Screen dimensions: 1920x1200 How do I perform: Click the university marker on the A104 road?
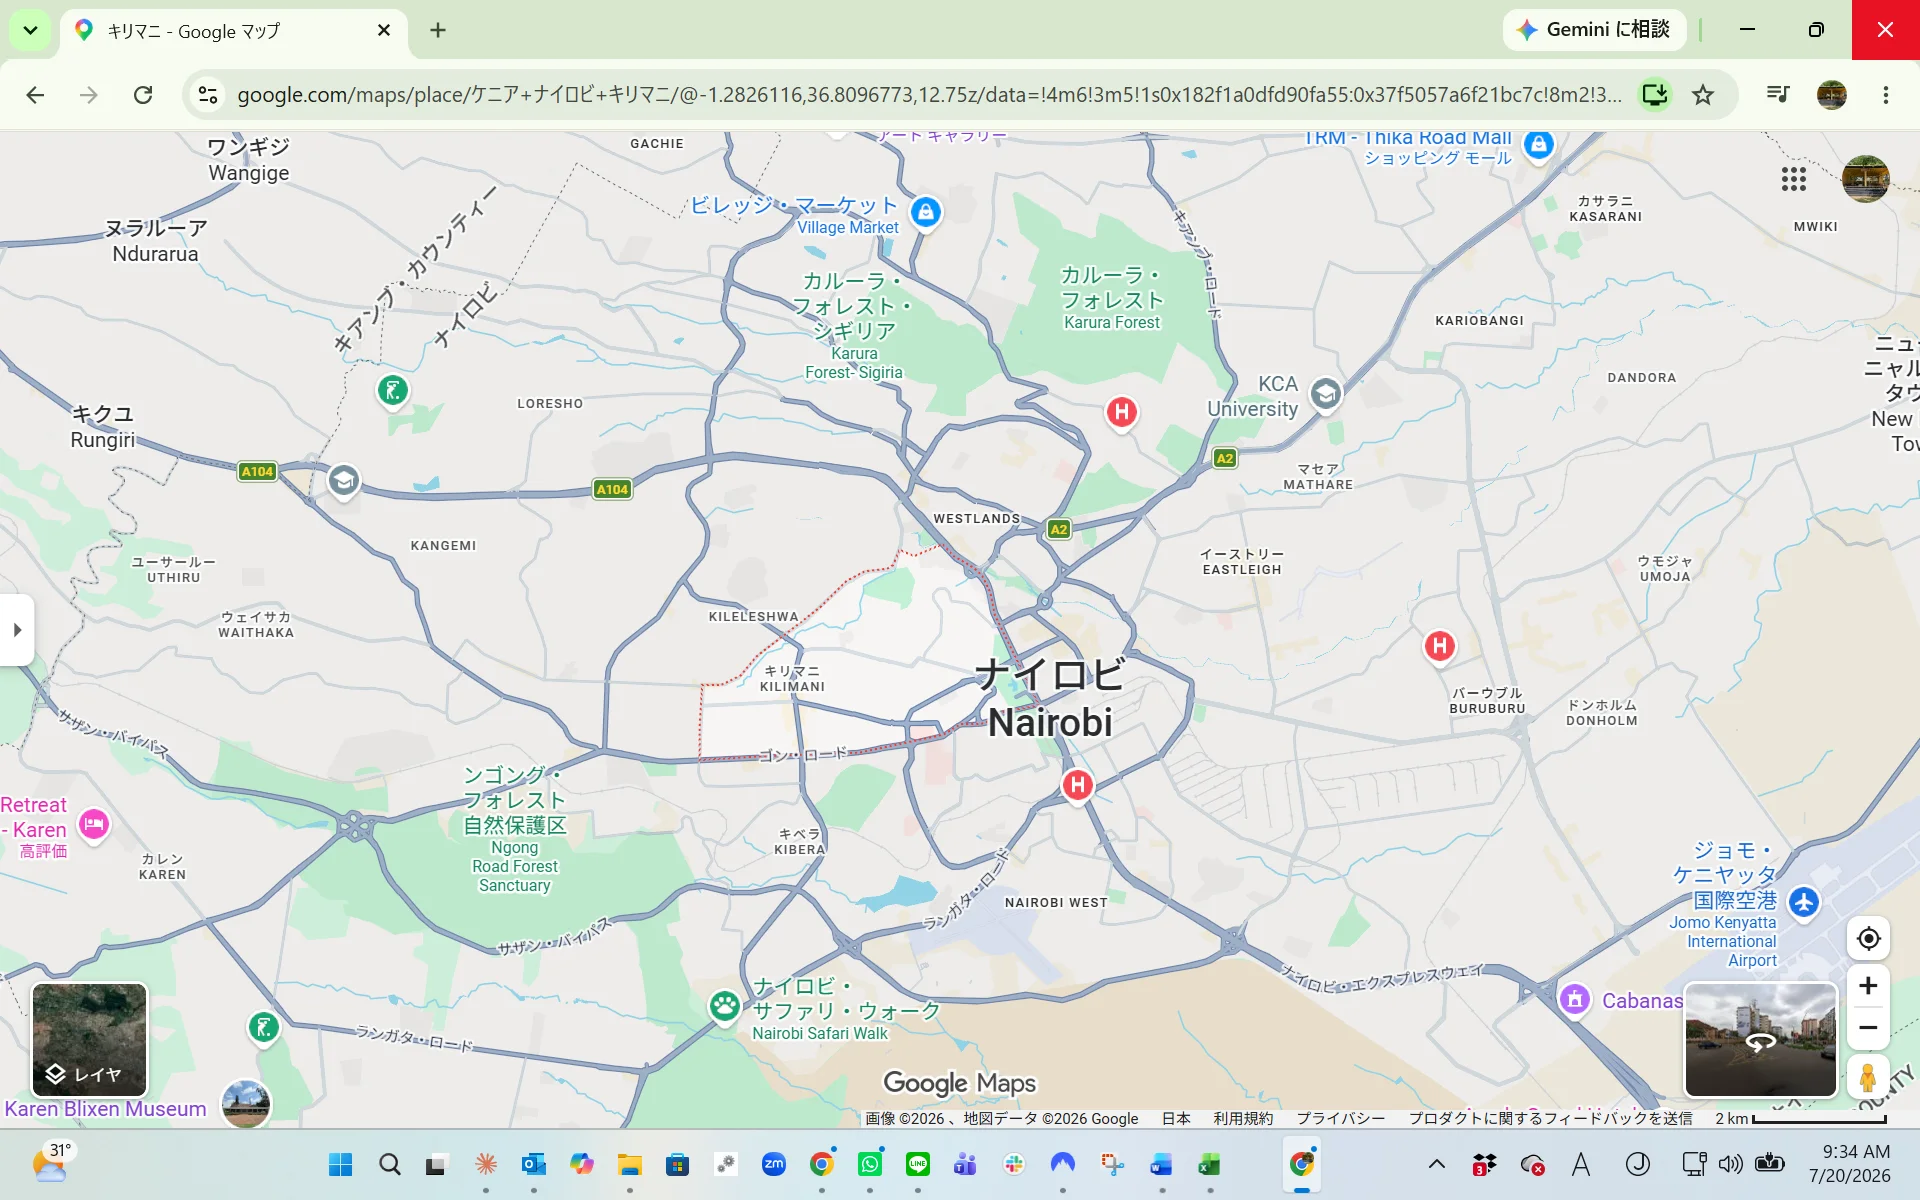tap(343, 481)
